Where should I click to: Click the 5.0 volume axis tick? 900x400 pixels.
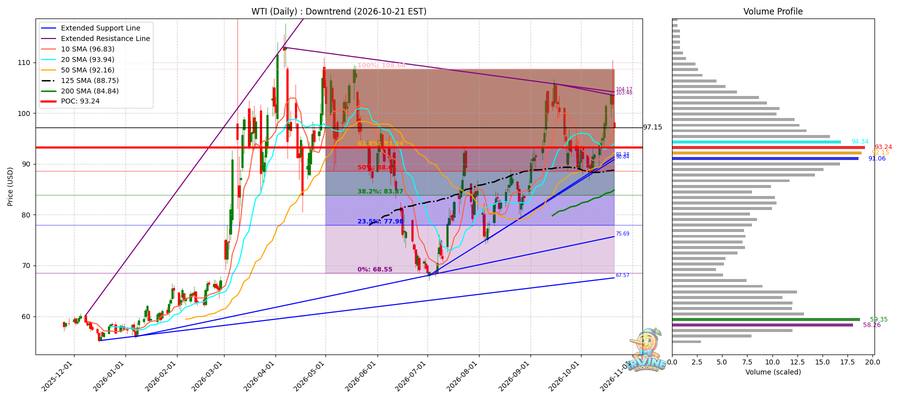(722, 362)
